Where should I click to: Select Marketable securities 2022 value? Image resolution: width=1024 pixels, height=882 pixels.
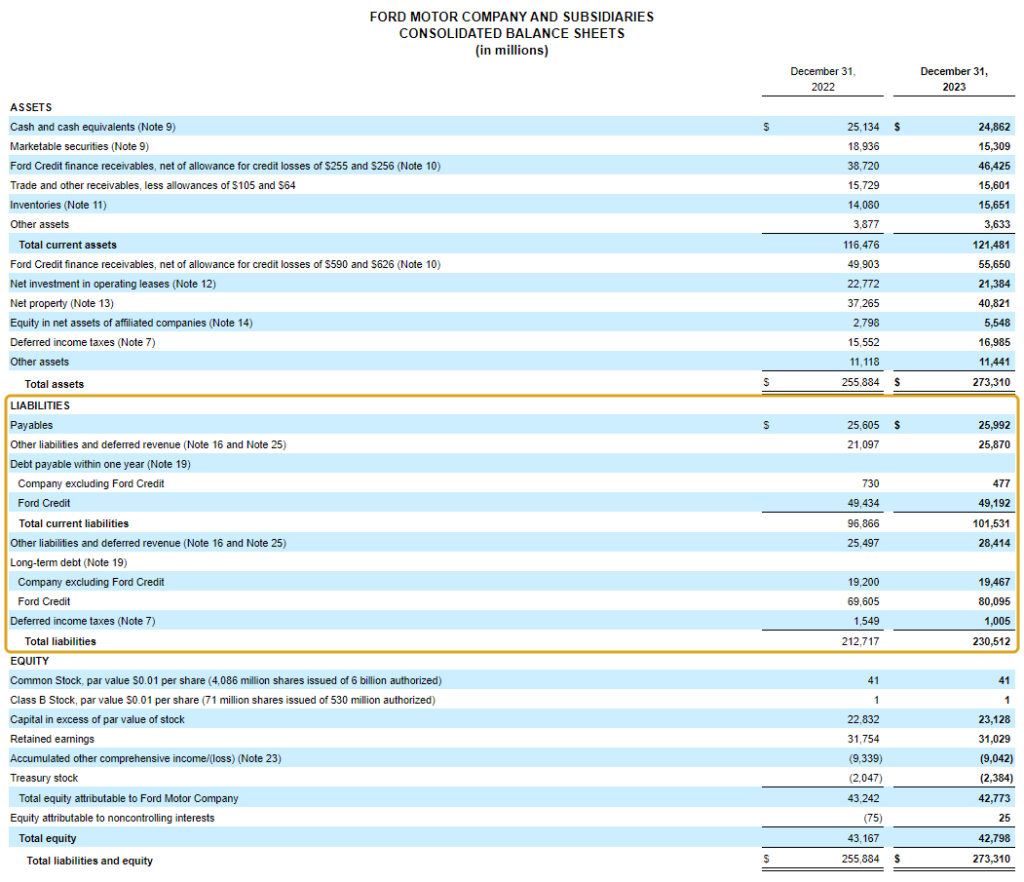863,146
